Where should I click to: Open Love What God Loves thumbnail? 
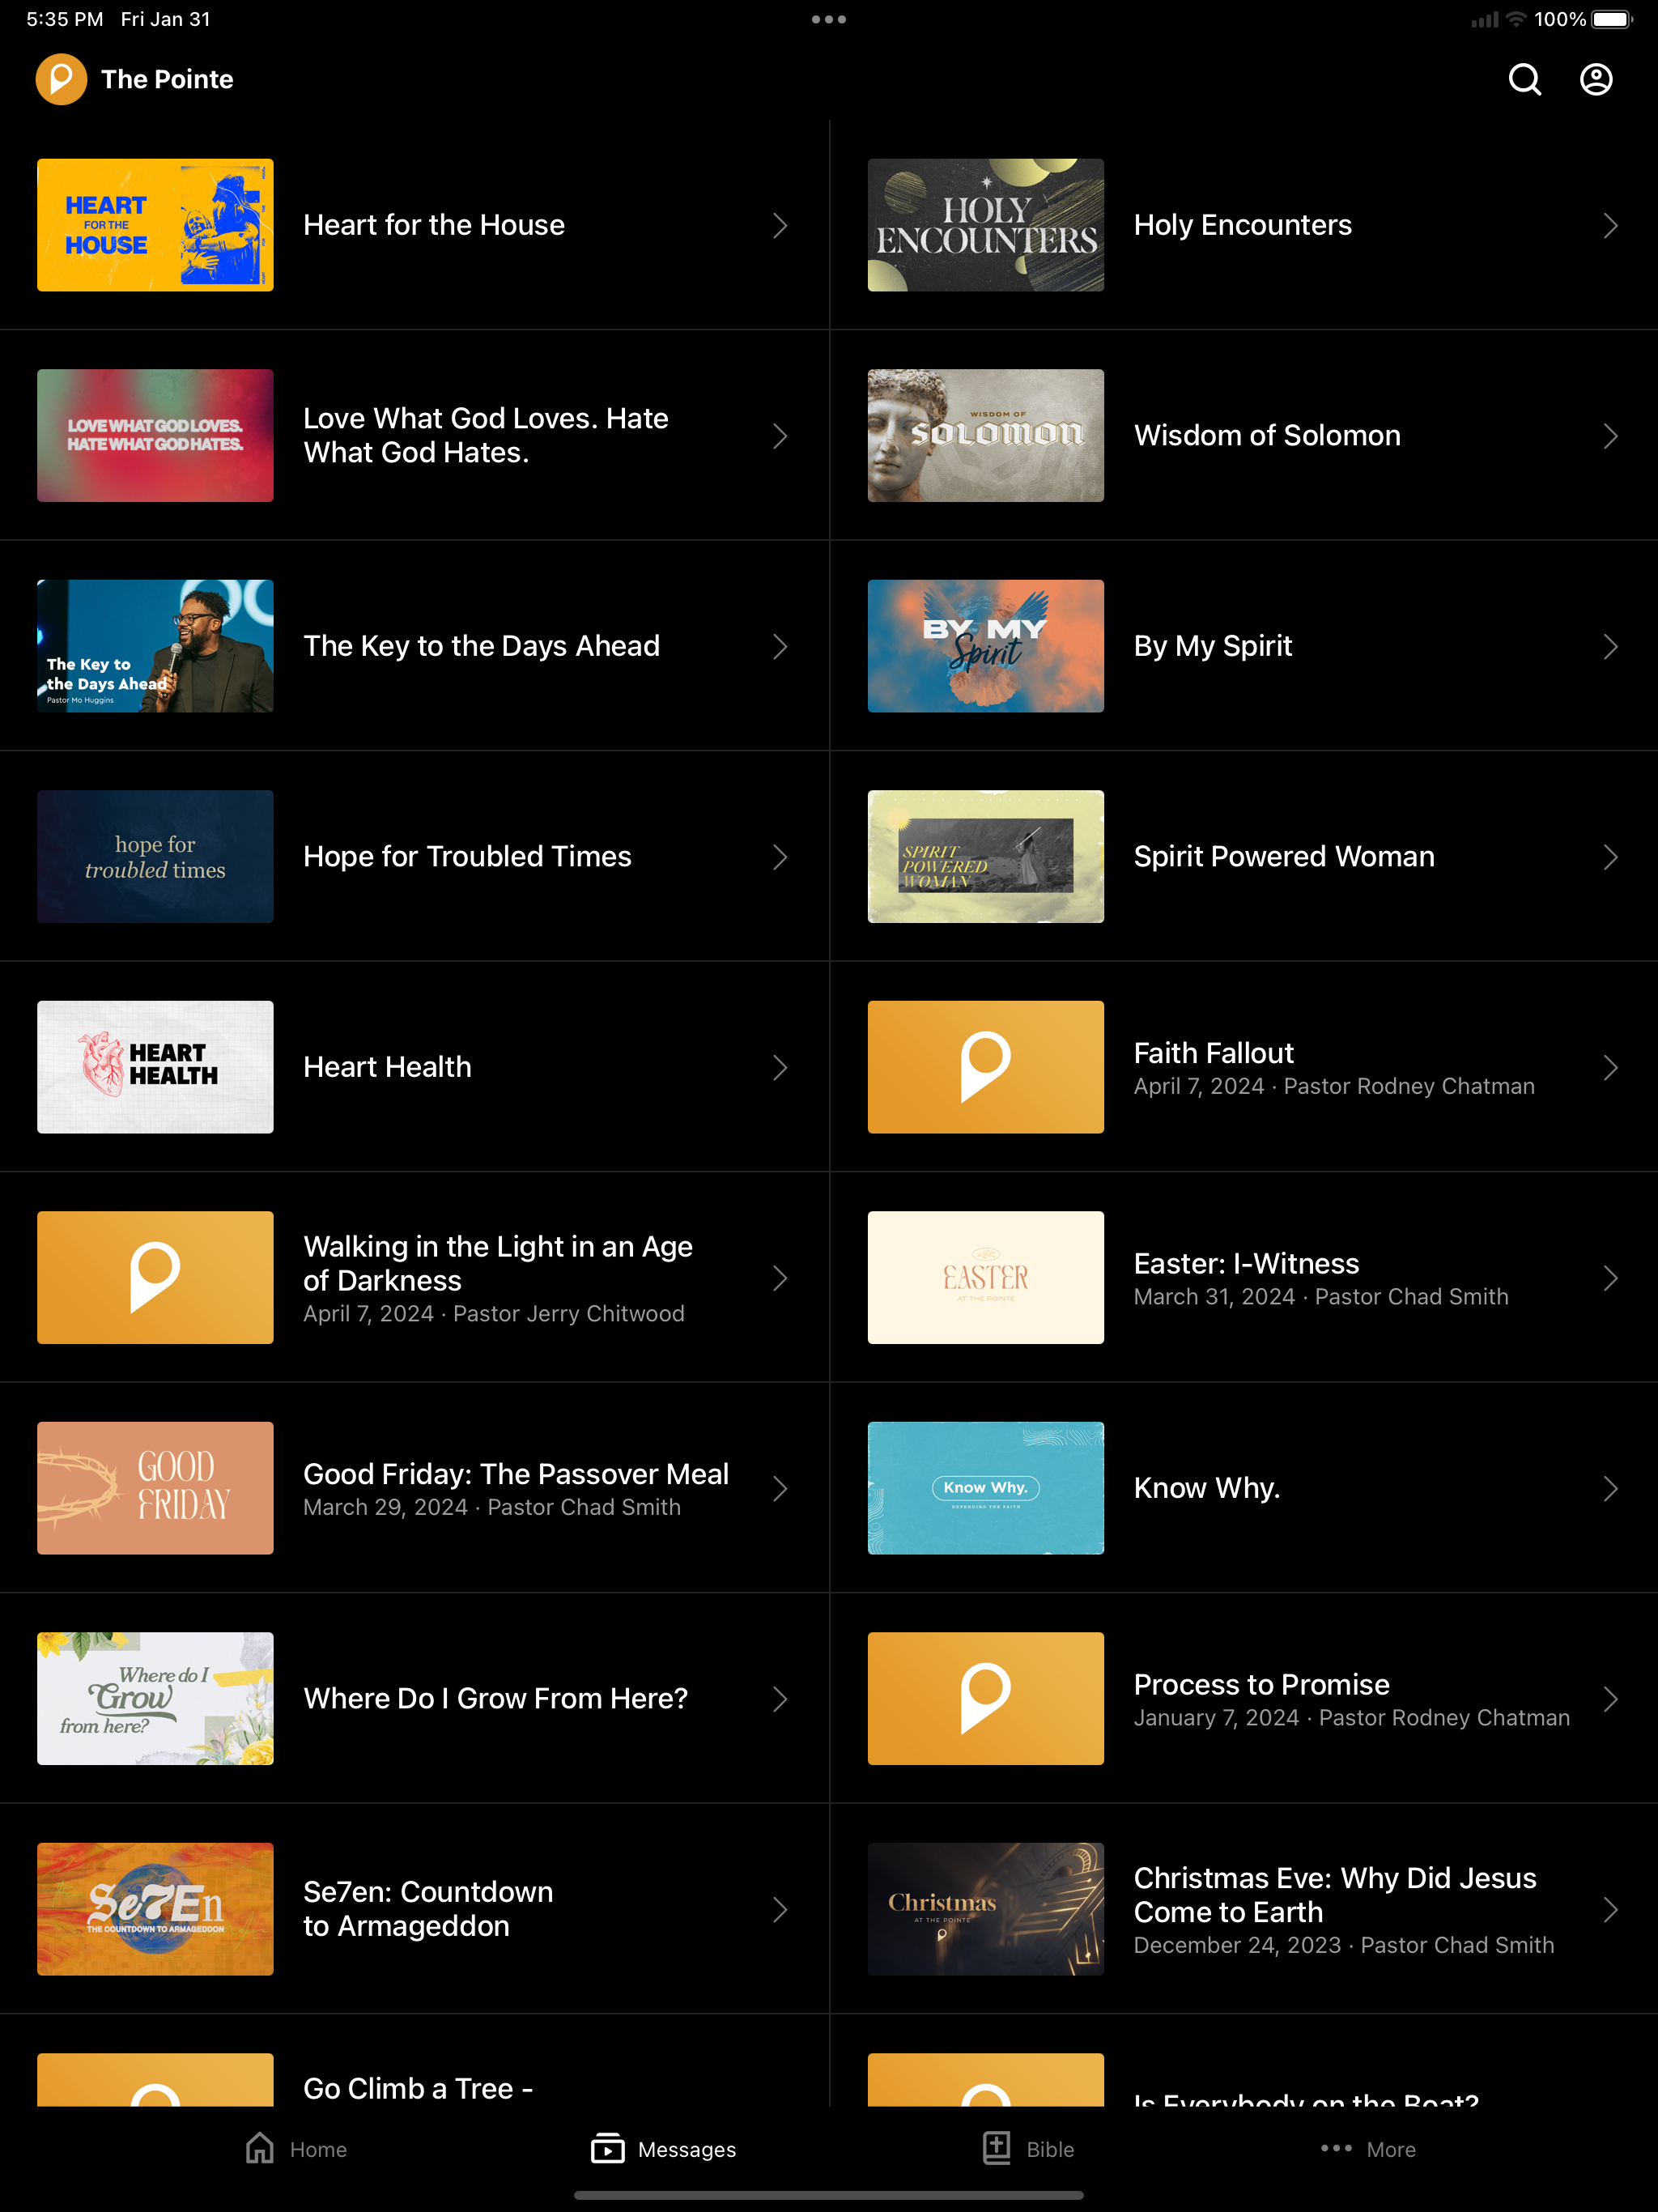point(155,436)
